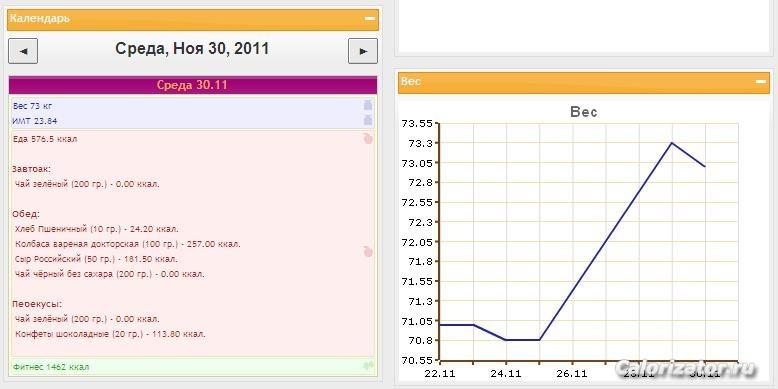
Task: Go to the next day in calendar
Action: [363, 51]
